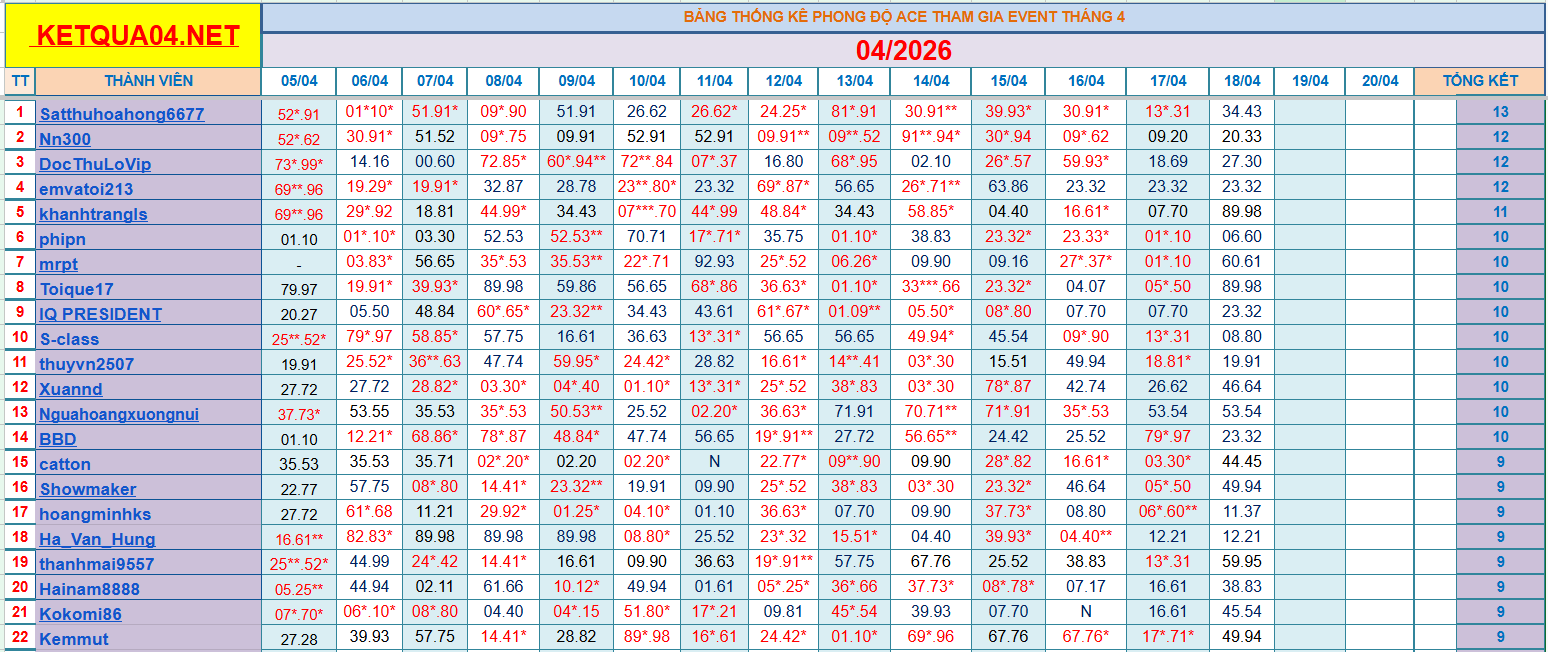Select the khanhtrangls member link
Image resolution: width=1548 pixels, height=652 pixels.
pos(93,214)
